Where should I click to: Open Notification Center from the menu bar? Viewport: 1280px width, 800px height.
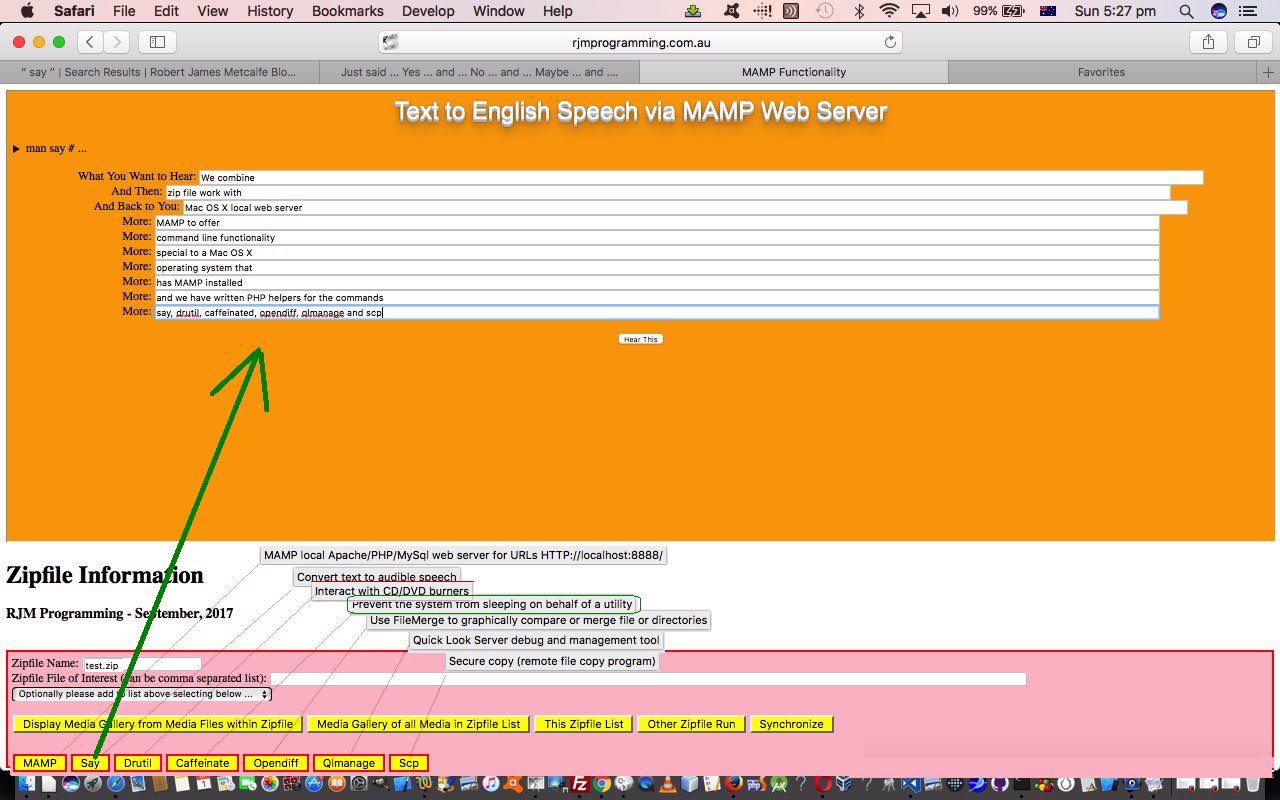(1247, 11)
